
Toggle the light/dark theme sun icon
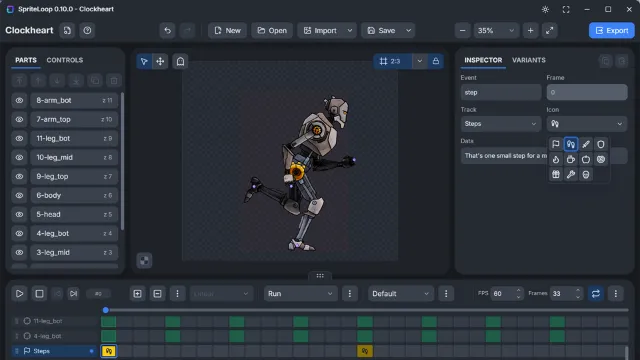click(545, 9)
